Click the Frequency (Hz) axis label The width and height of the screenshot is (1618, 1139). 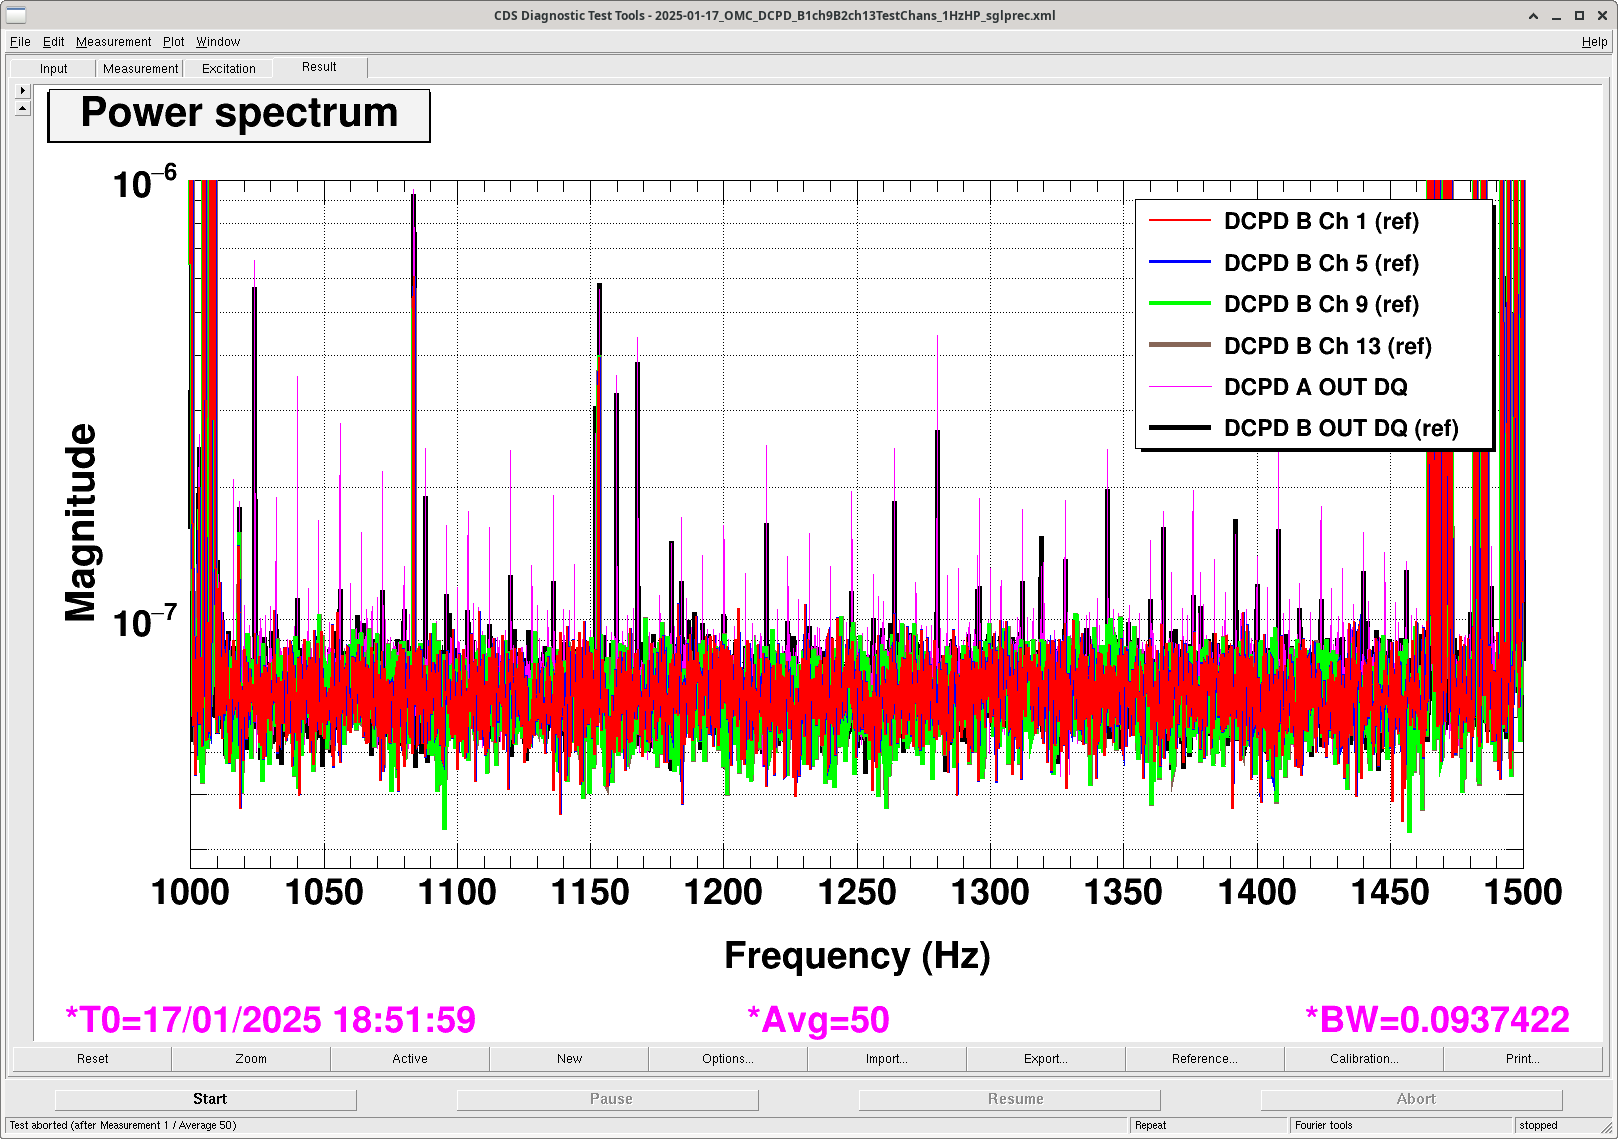857,956
